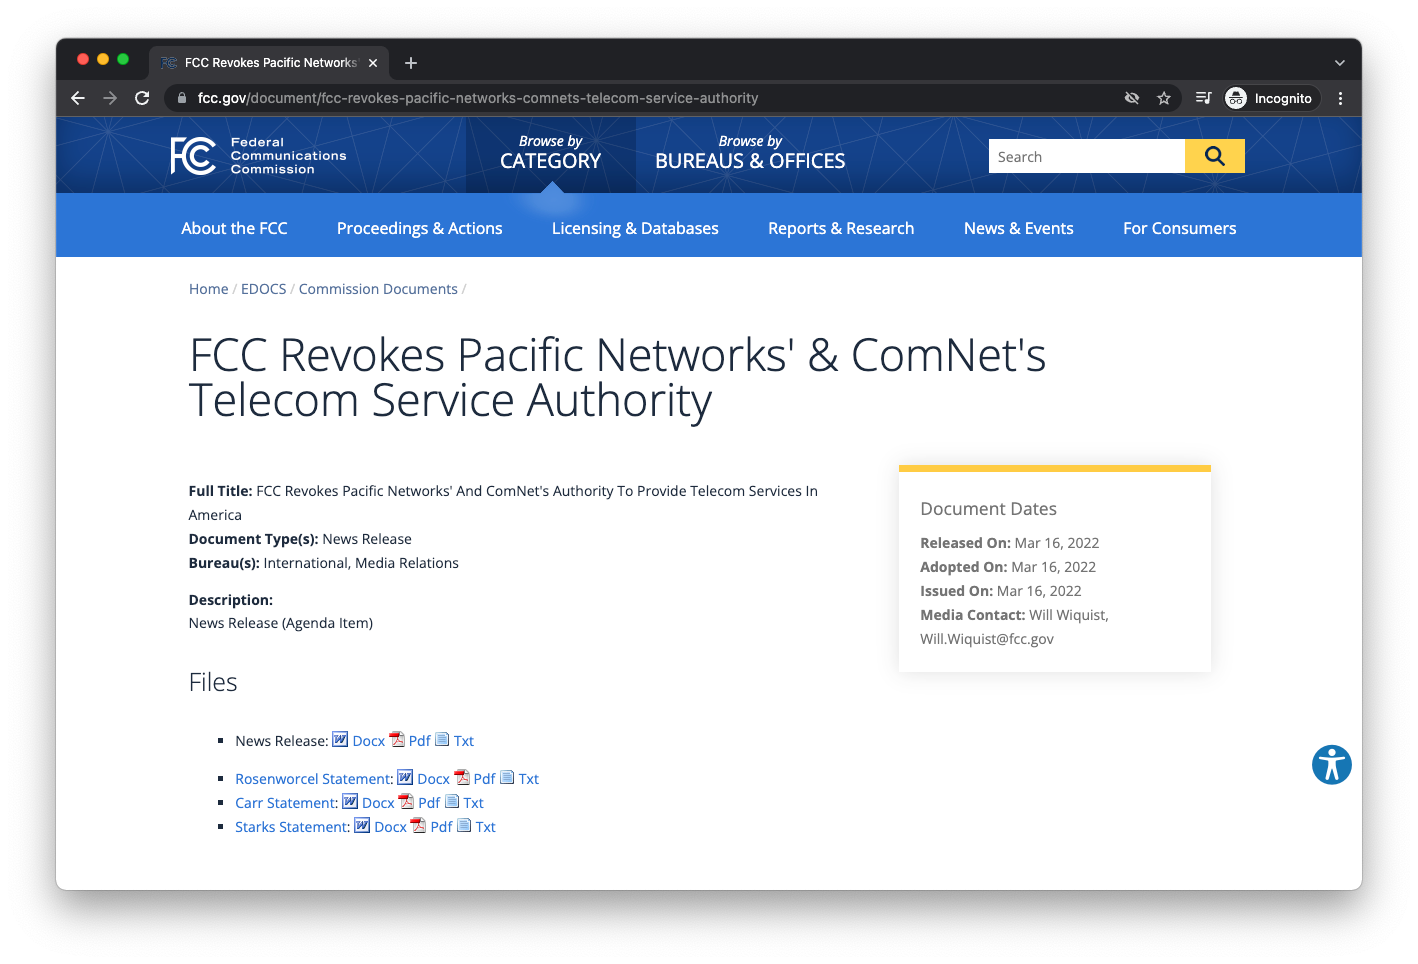The image size is (1418, 964).
Task: Click the PDF icon for Starks Statement
Action: (418, 825)
